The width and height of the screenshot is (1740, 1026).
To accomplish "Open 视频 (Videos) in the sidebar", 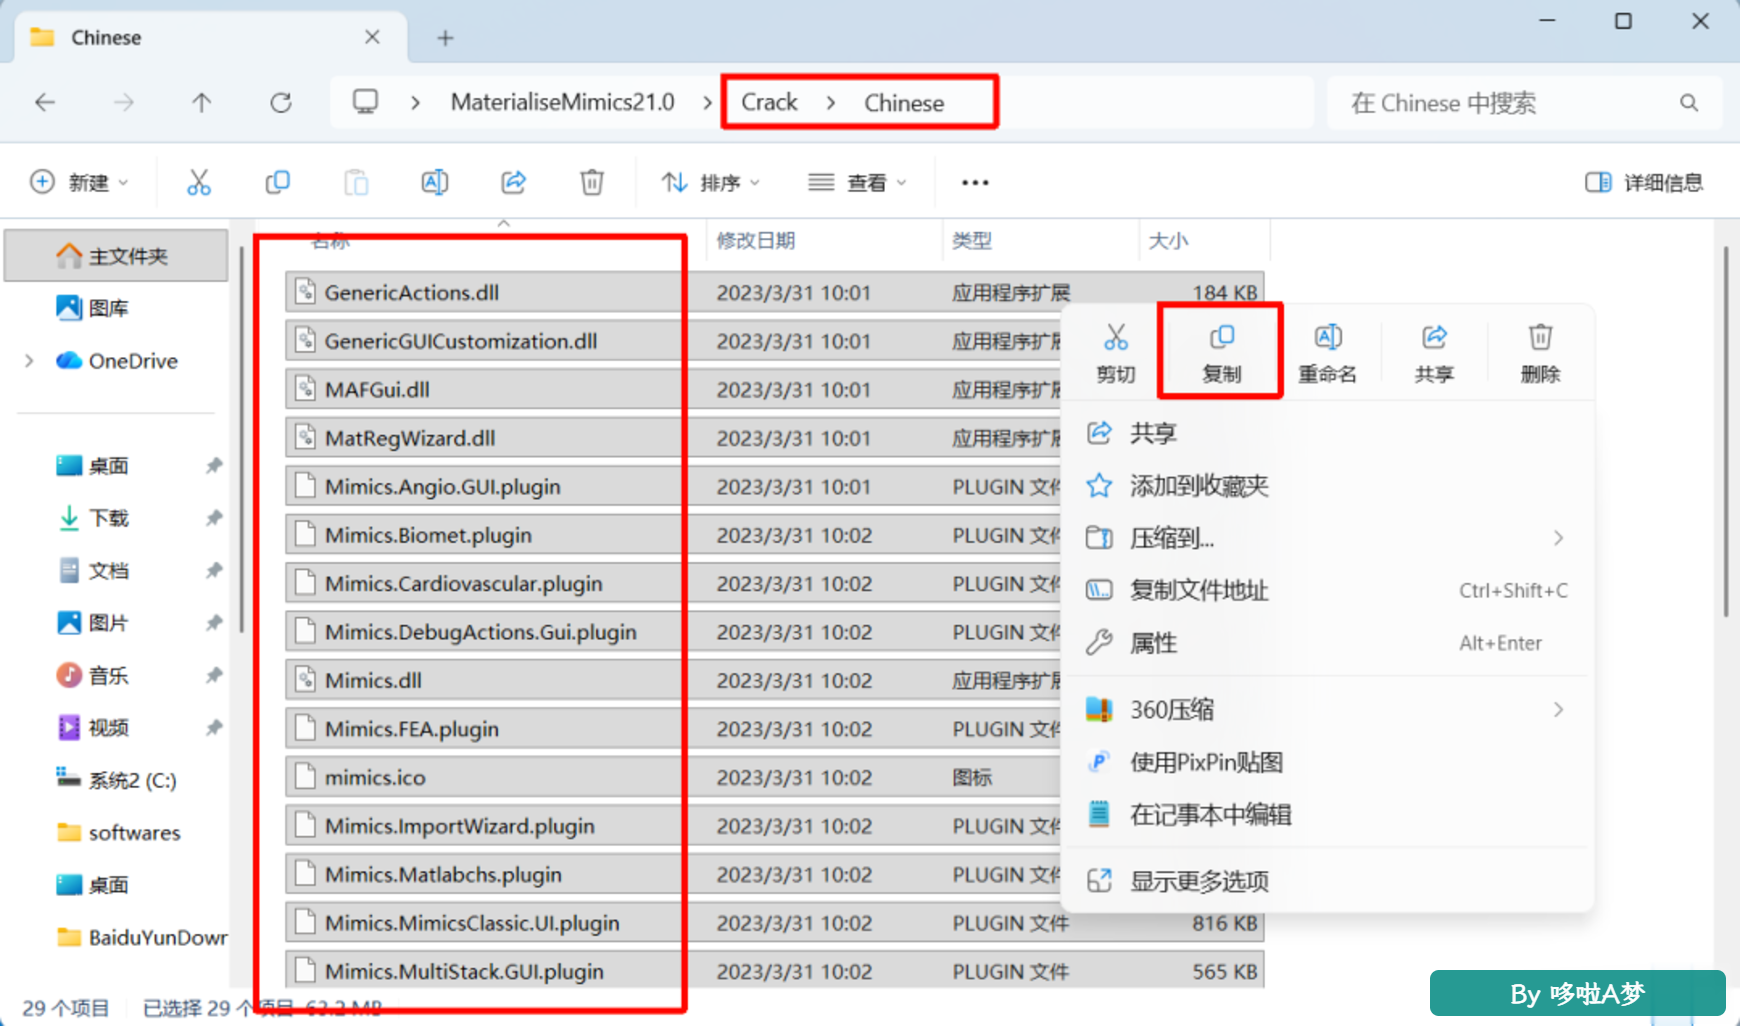I will tap(108, 727).
